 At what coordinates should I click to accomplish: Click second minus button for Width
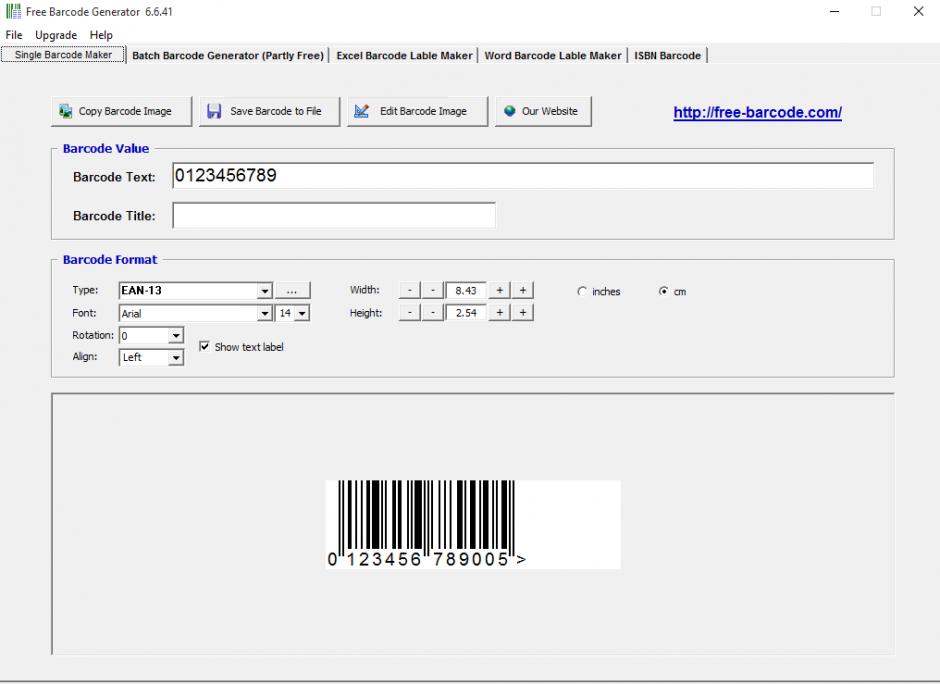click(x=432, y=291)
